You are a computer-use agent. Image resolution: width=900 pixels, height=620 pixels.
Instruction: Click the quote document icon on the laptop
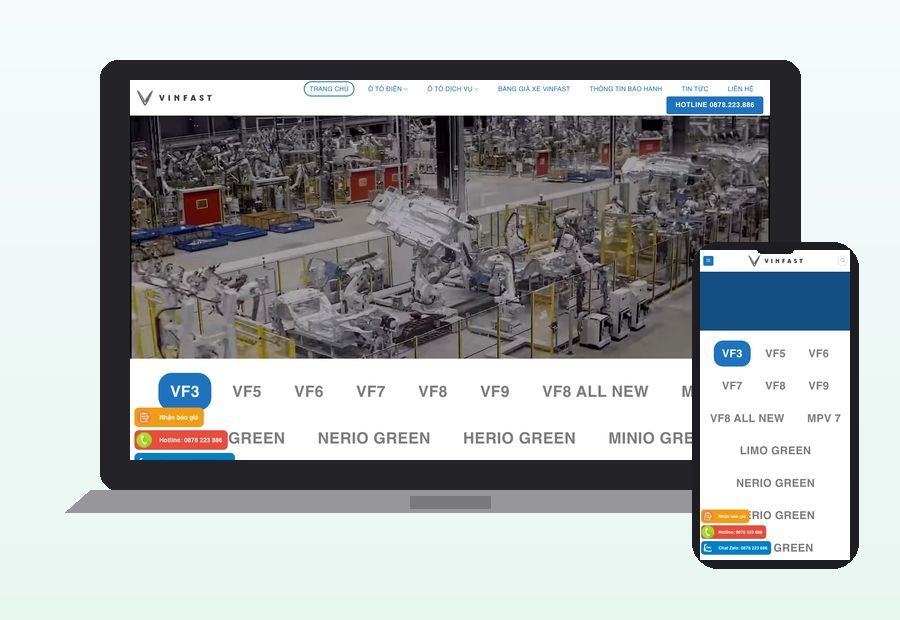tap(145, 417)
